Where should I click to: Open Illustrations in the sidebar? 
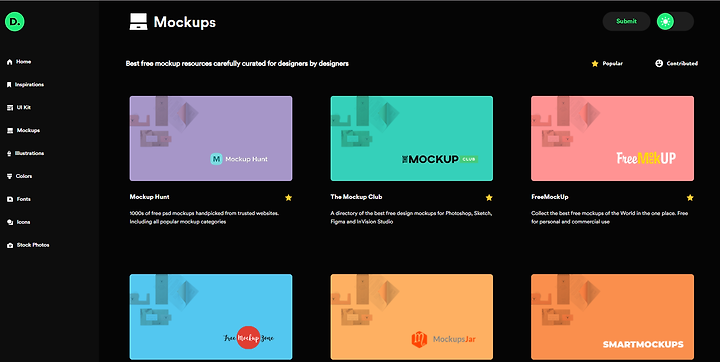tap(29, 153)
